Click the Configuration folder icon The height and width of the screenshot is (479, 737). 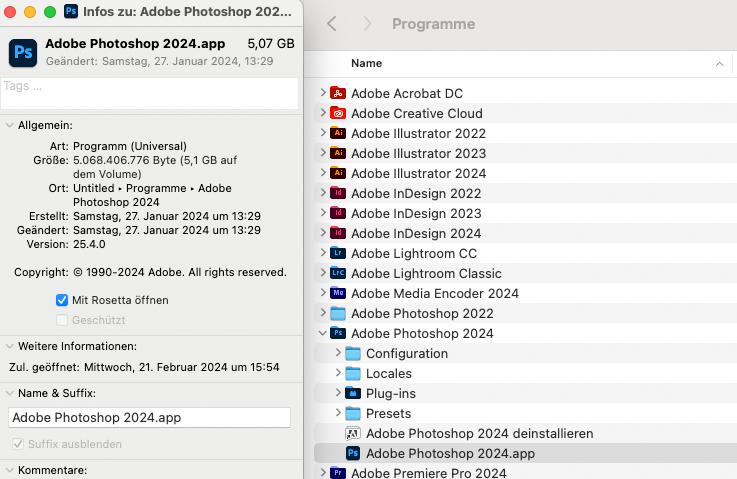[353, 353]
